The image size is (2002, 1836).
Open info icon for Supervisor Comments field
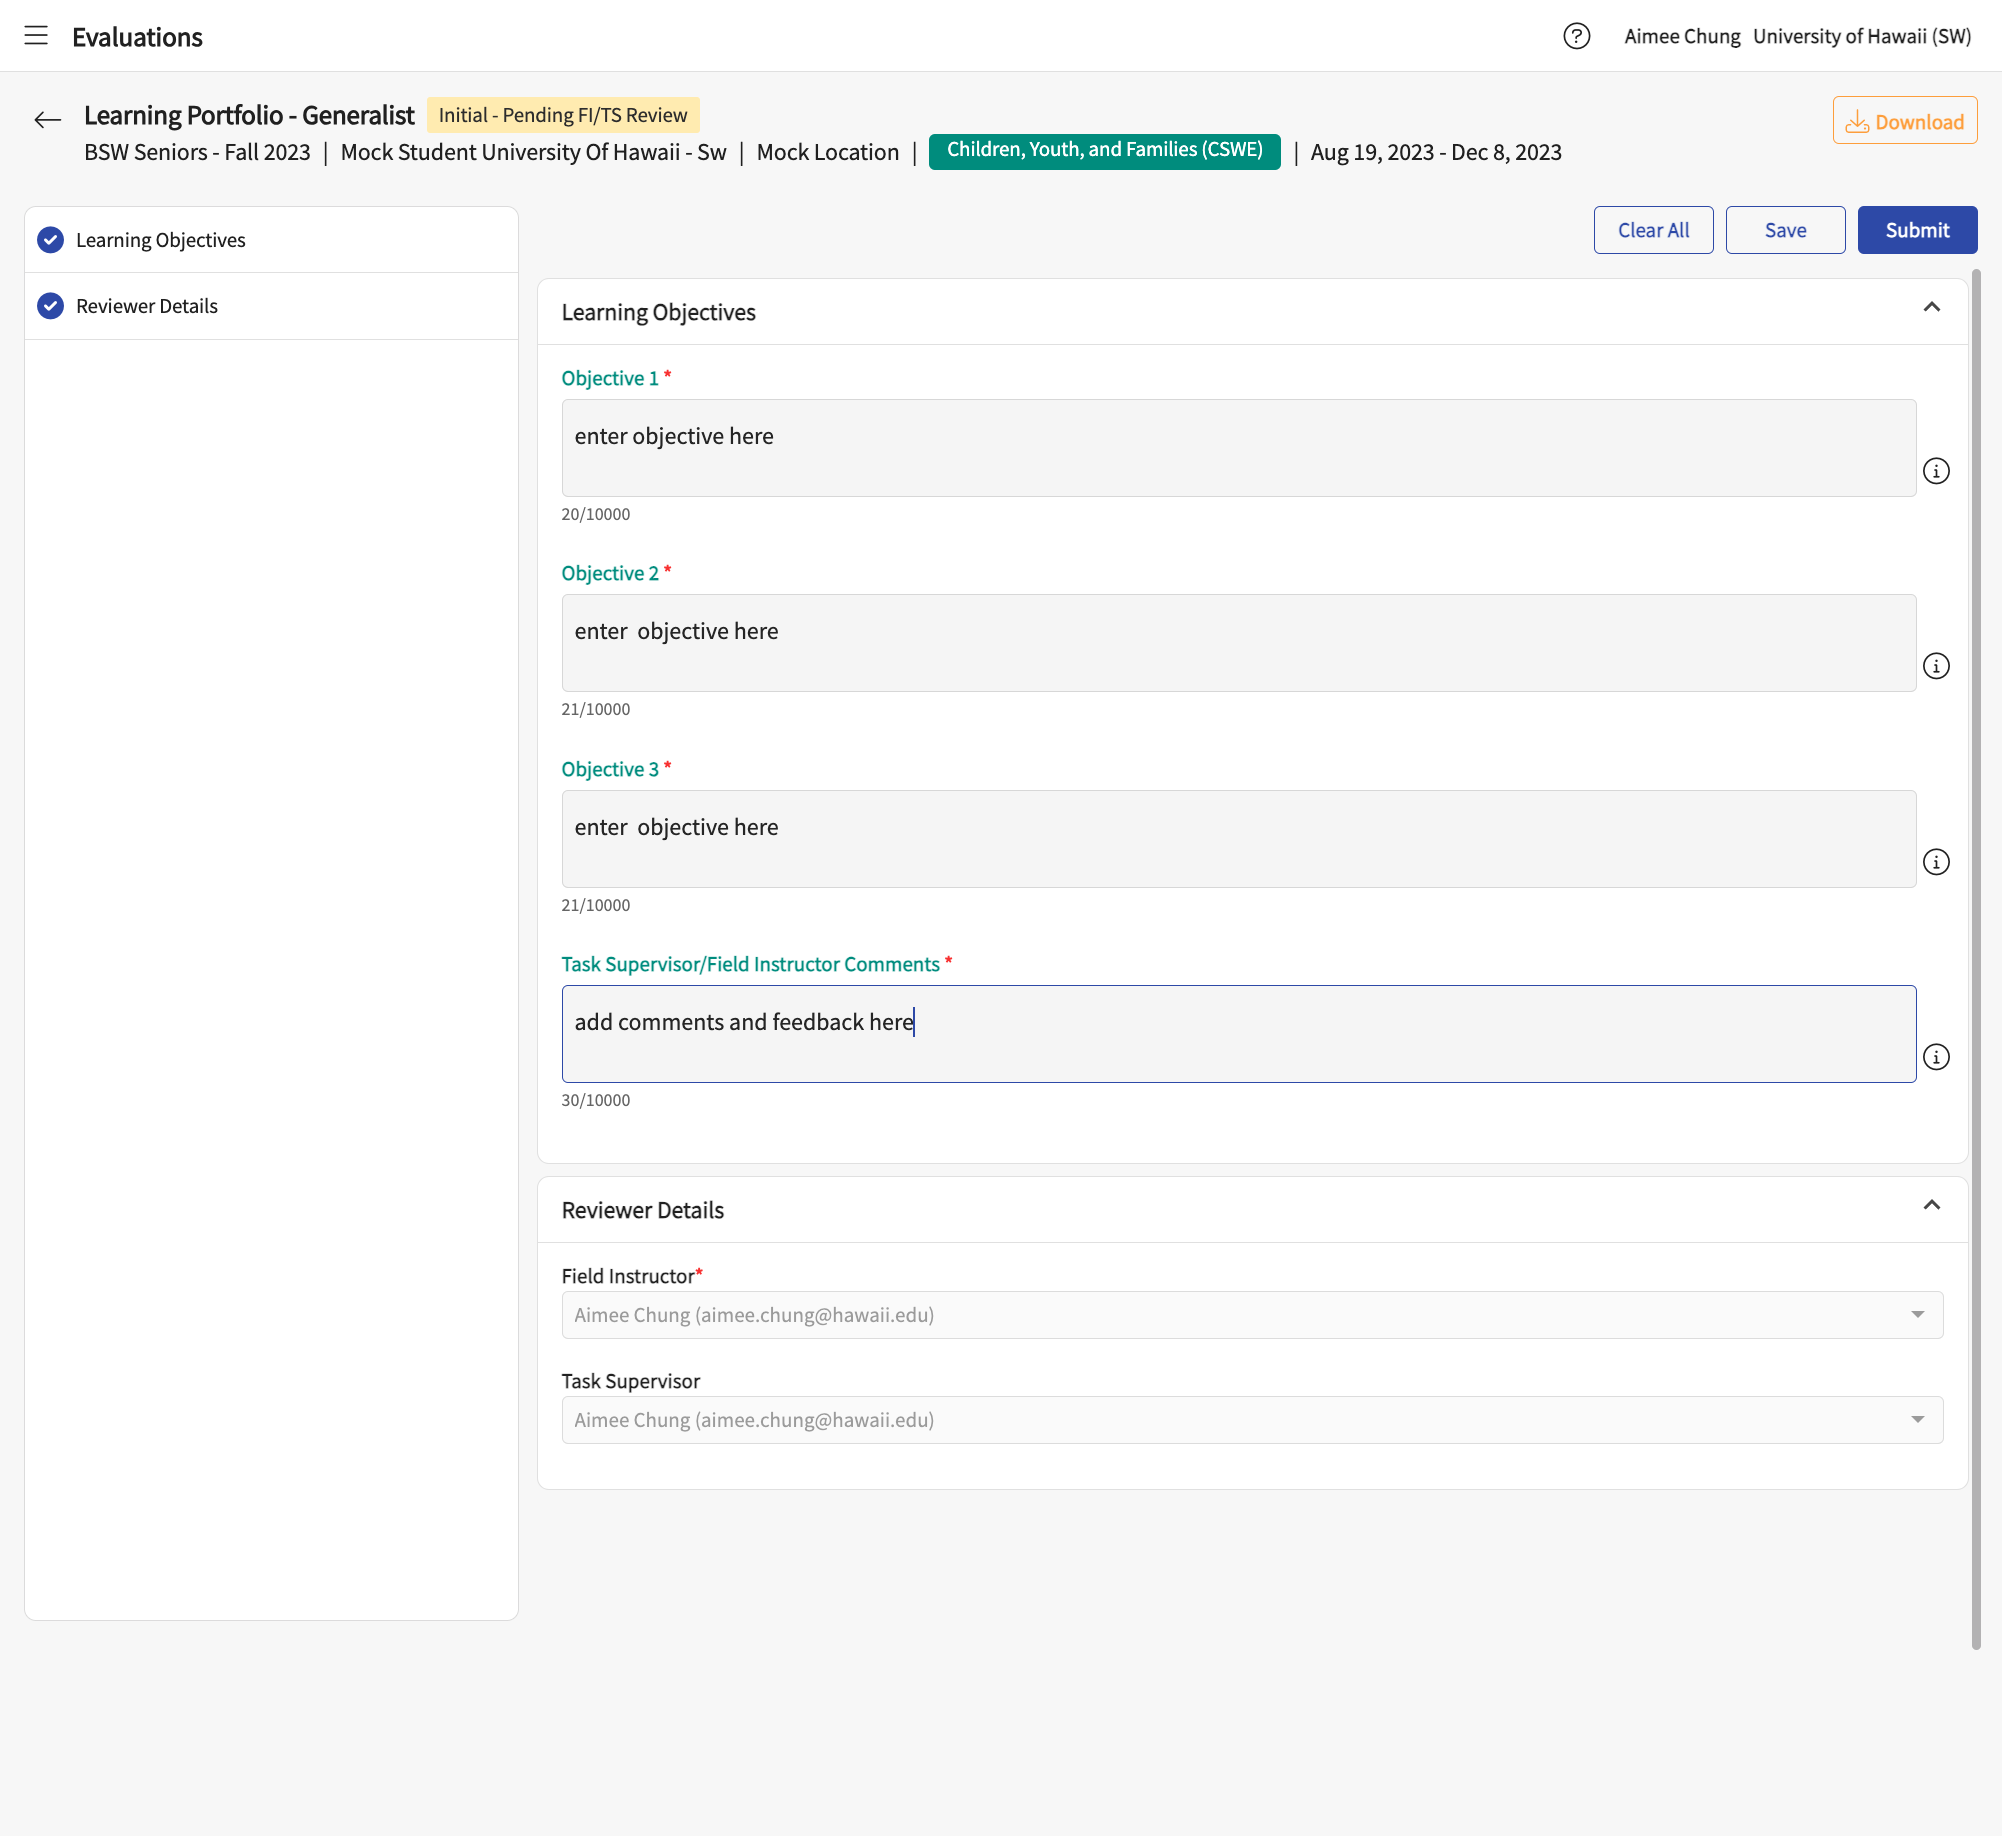[1936, 1057]
